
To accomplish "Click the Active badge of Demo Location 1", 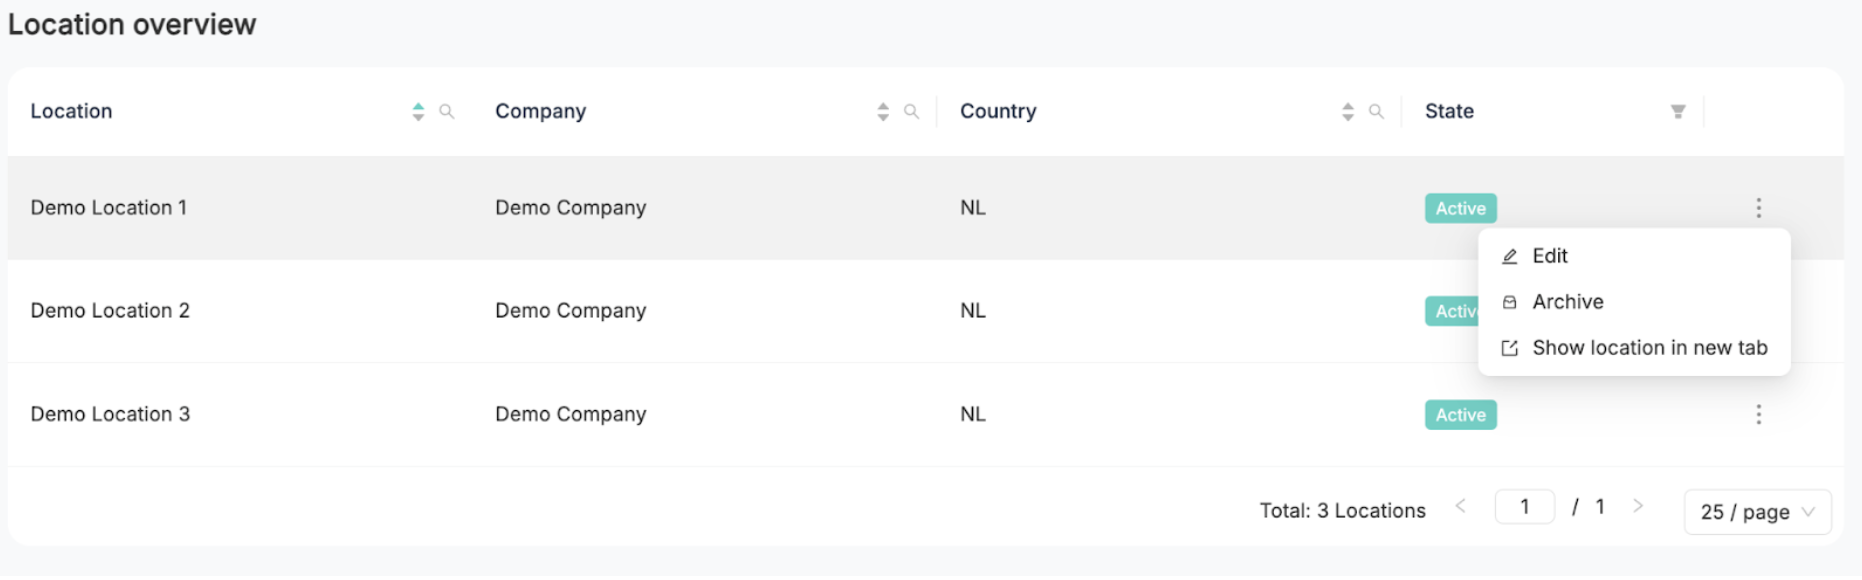I will [1461, 208].
